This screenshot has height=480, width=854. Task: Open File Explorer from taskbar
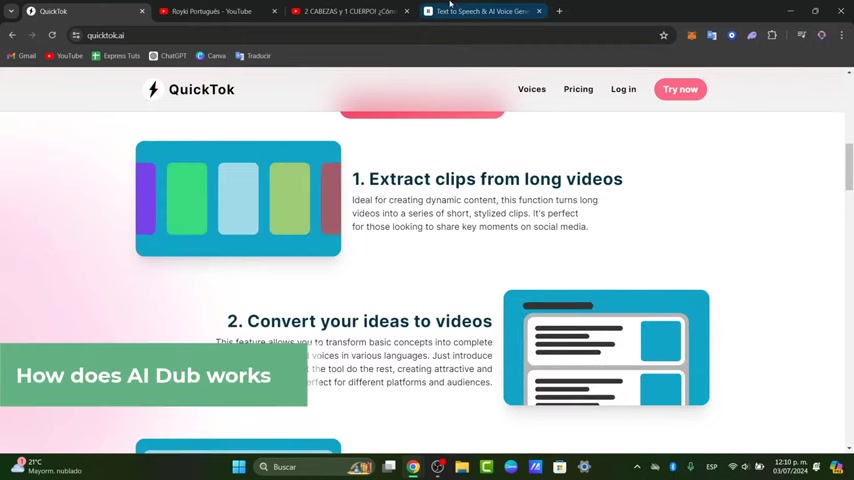point(462,467)
